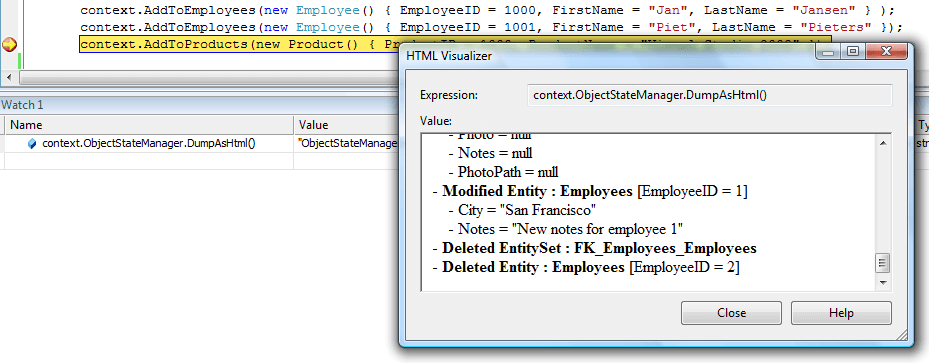Click the vertical scrollbar thumb in the Value pane

[882, 262]
